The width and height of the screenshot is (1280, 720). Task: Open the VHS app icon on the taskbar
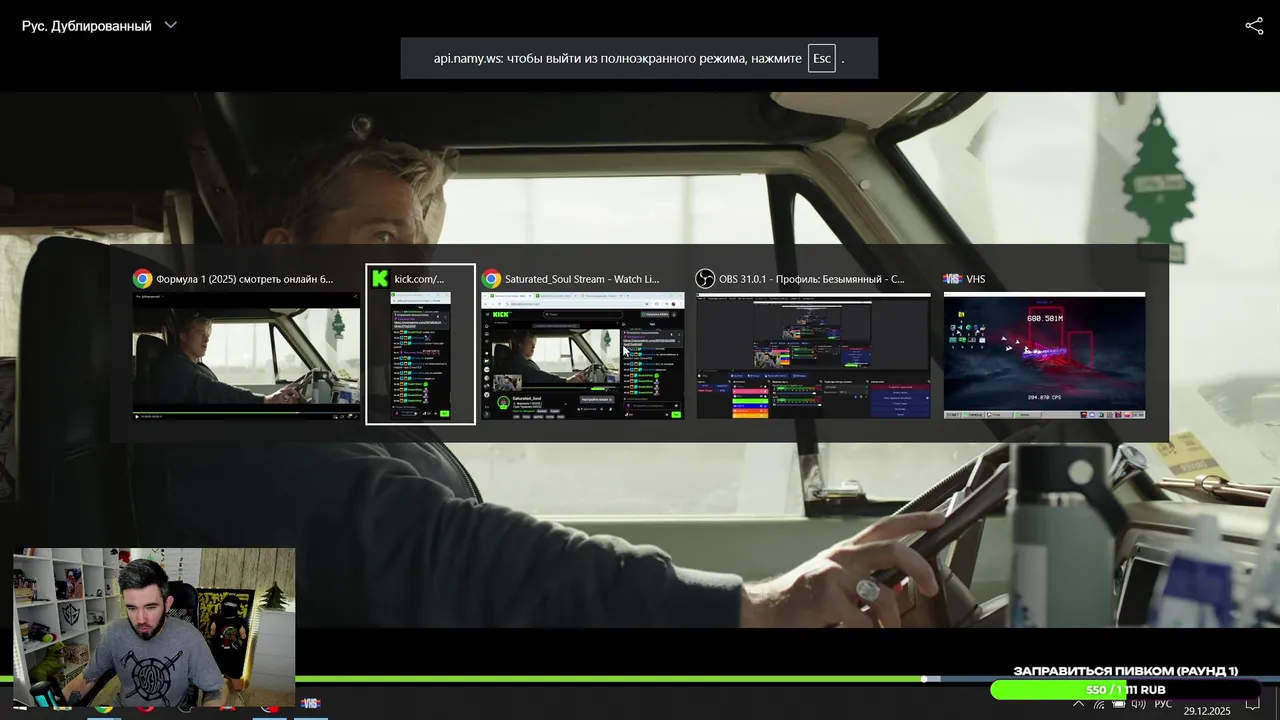click(x=310, y=704)
